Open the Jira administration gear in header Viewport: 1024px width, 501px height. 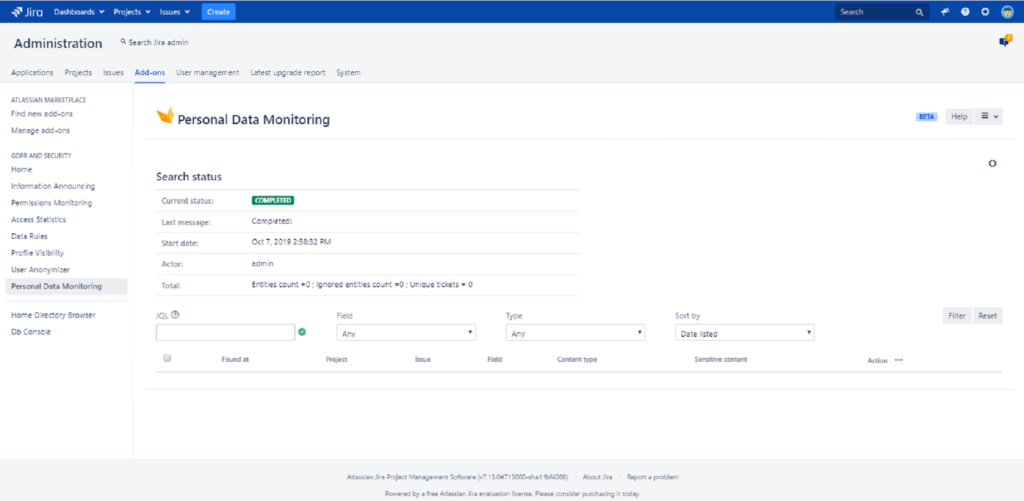coord(985,12)
